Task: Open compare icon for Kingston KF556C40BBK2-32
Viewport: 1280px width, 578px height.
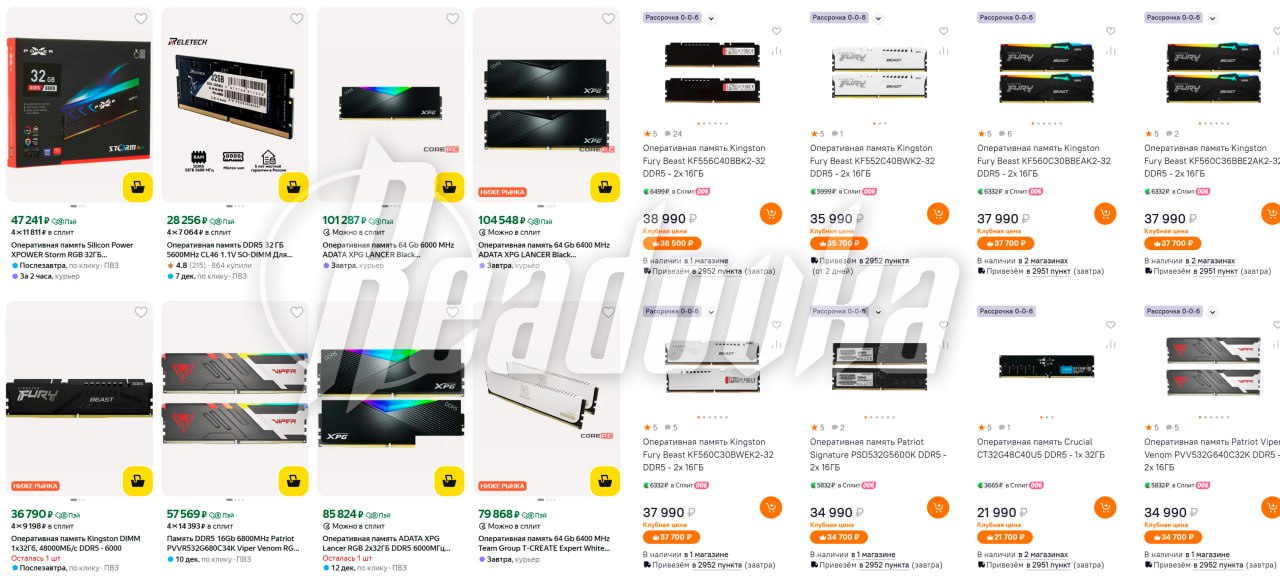Action: point(776,51)
